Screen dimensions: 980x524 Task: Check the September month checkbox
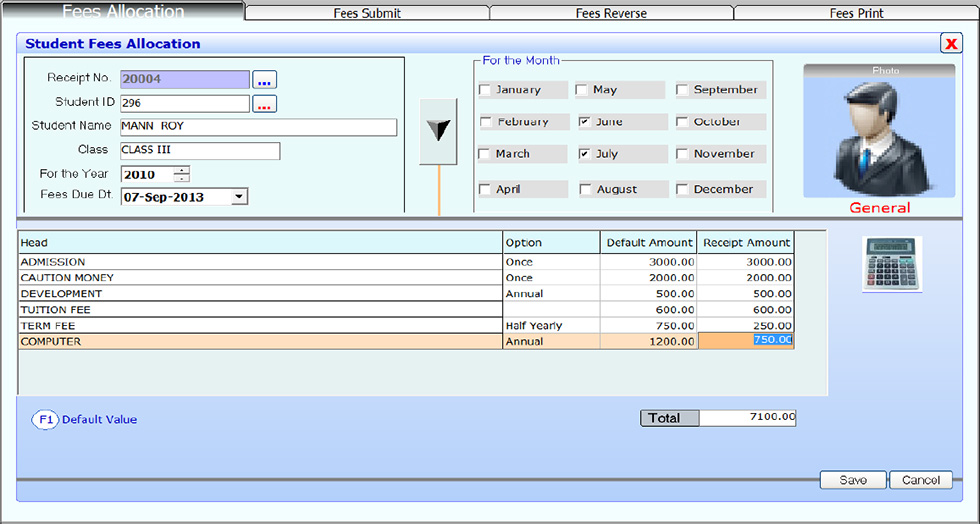tap(682, 90)
